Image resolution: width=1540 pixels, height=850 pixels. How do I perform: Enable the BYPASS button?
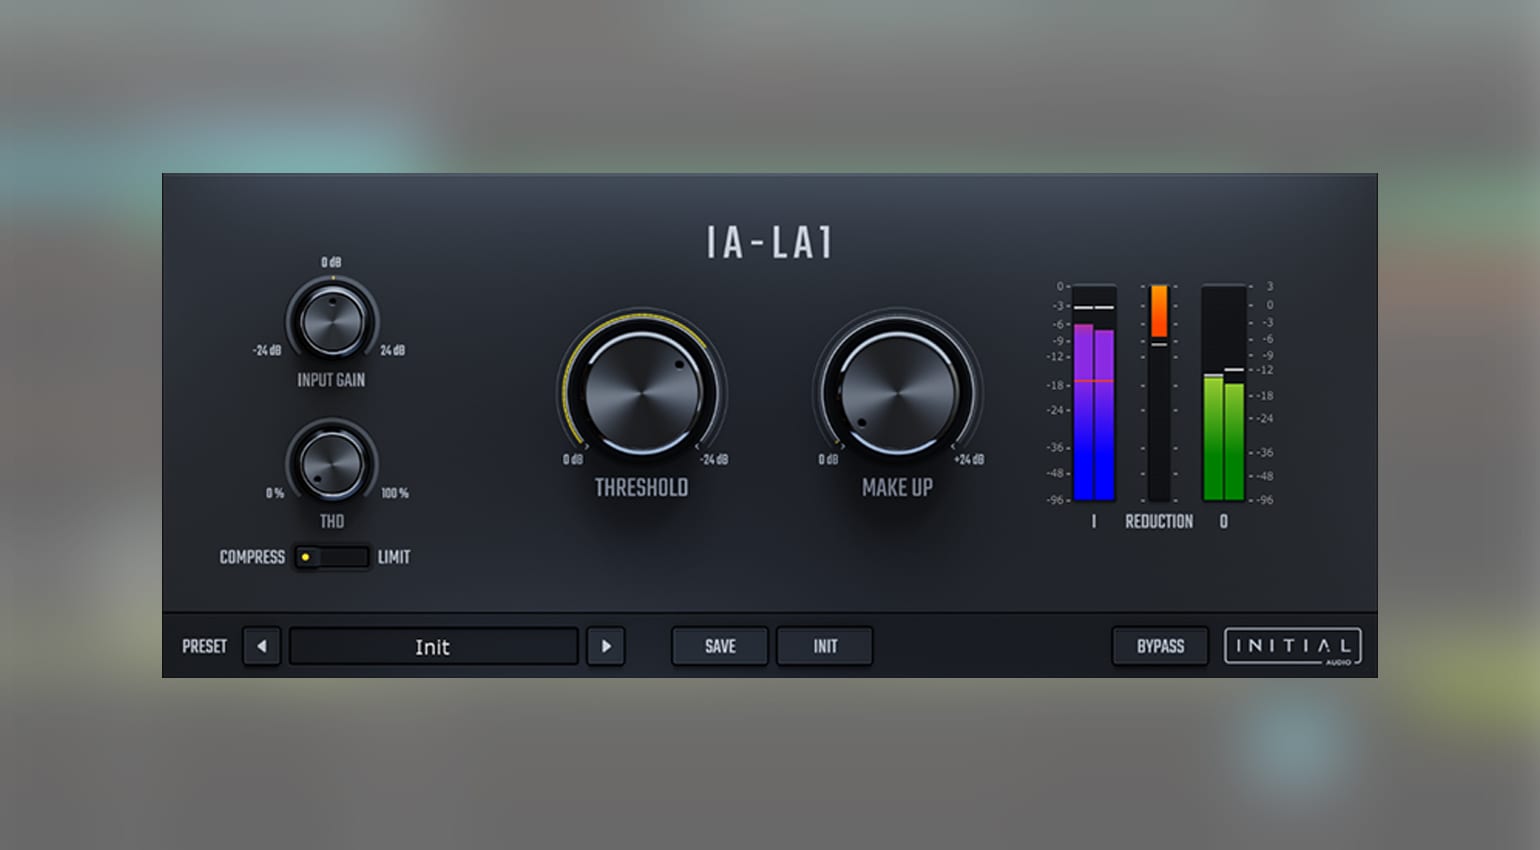1160,646
